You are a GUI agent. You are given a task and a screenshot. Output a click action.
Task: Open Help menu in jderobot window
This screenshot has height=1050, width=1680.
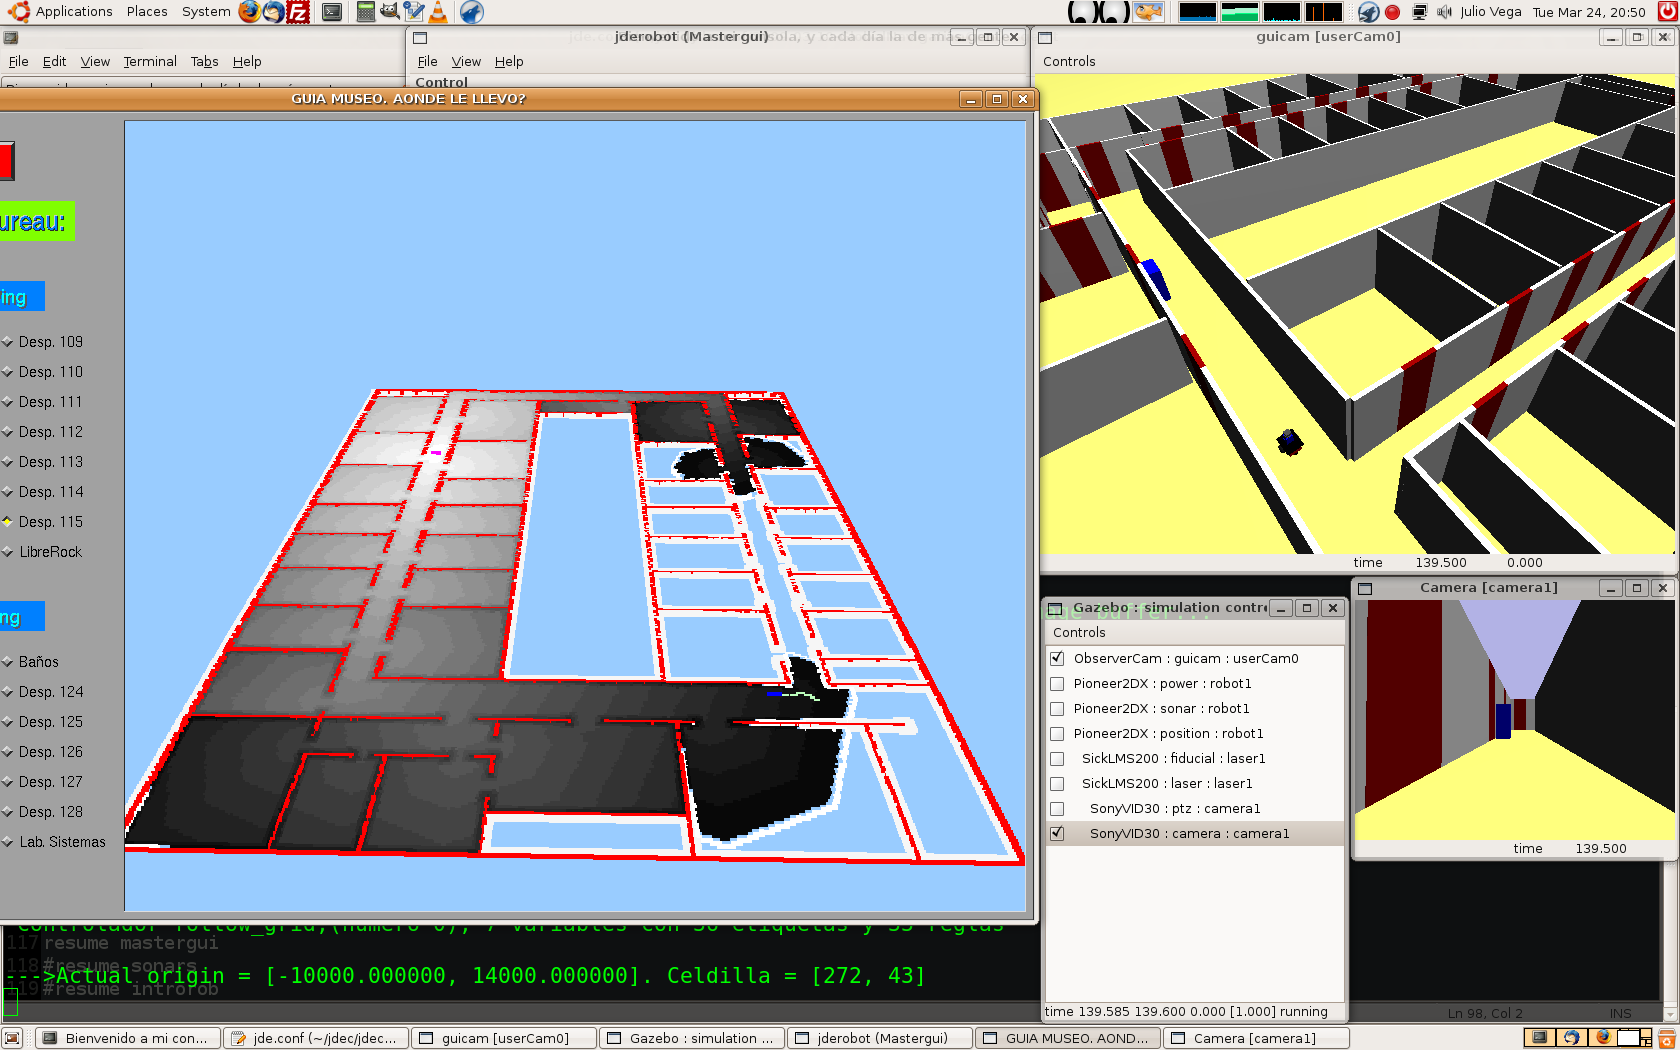509,62
